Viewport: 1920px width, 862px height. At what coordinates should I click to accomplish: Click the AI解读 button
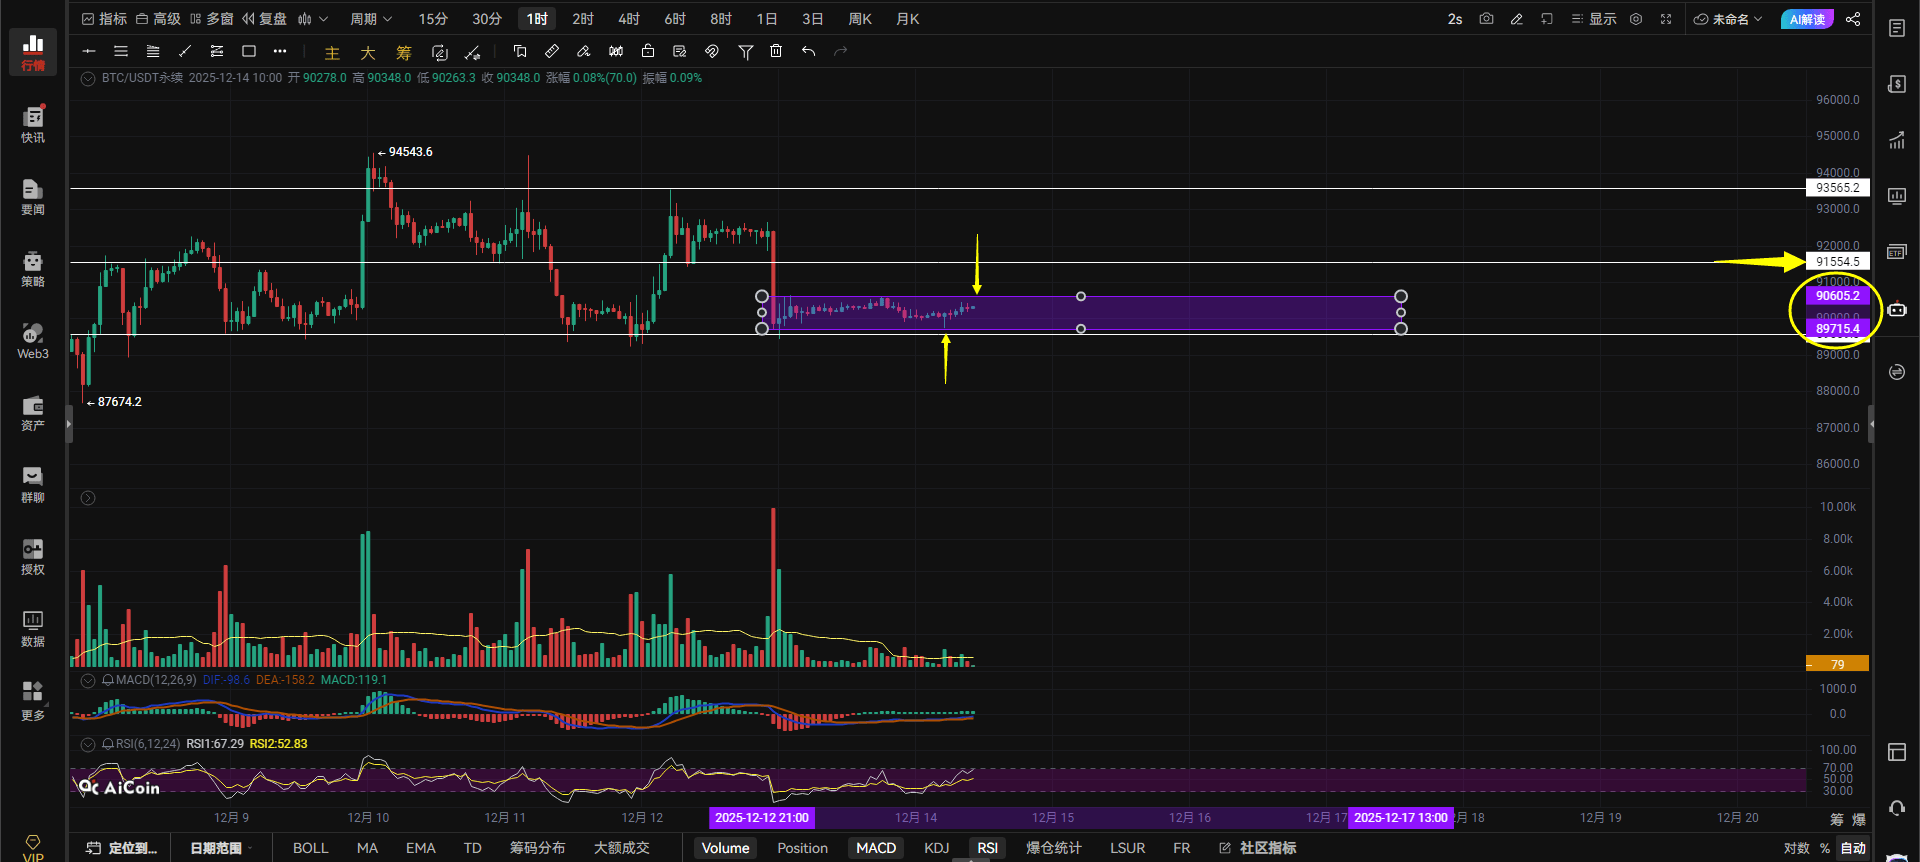tap(1806, 19)
